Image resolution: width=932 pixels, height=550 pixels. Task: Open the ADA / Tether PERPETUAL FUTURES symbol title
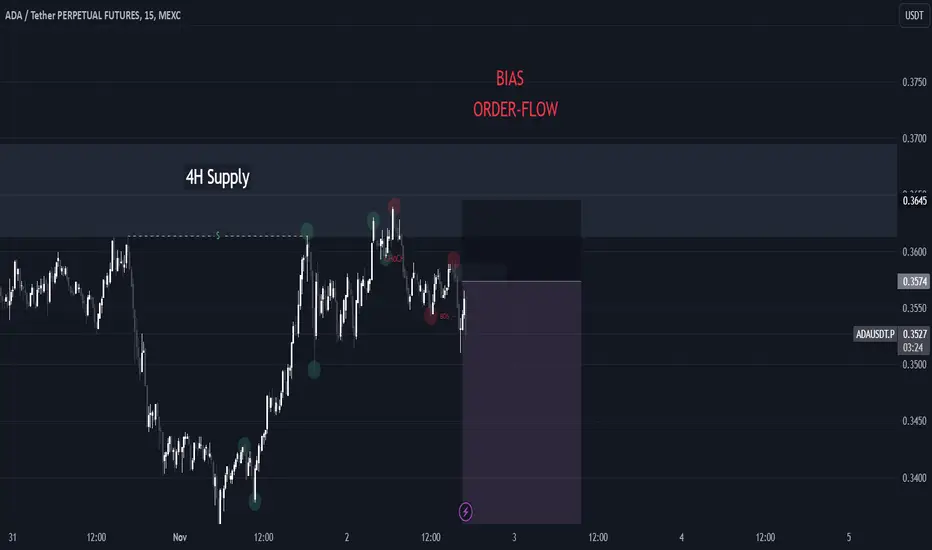[x=93, y=15]
